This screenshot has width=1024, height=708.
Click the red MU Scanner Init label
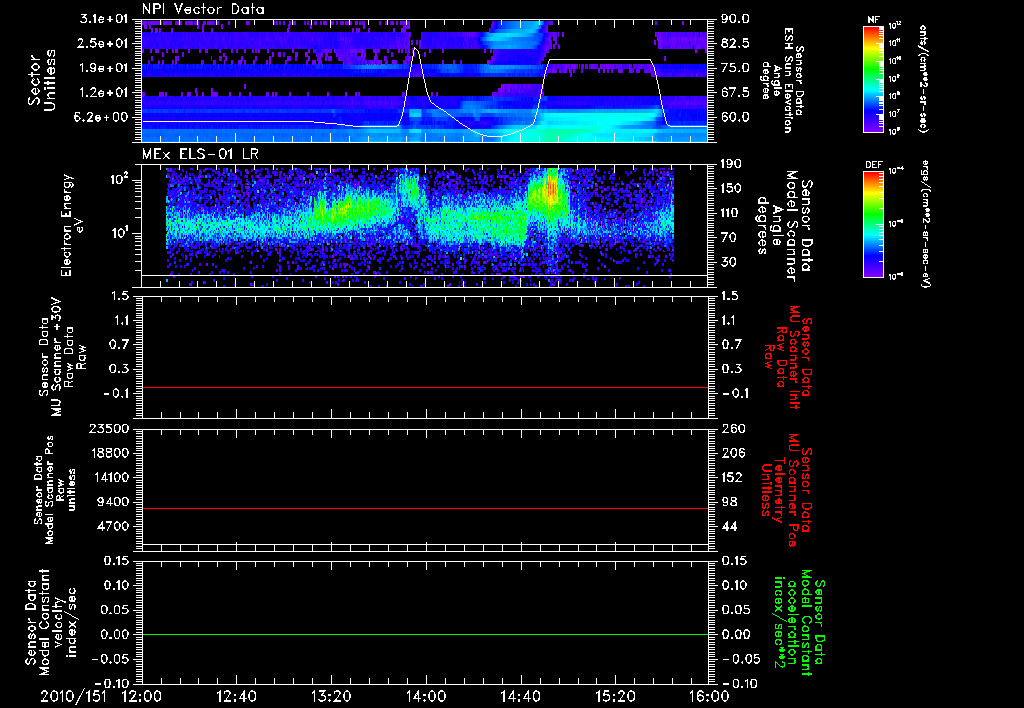click(x=787, y=357)
